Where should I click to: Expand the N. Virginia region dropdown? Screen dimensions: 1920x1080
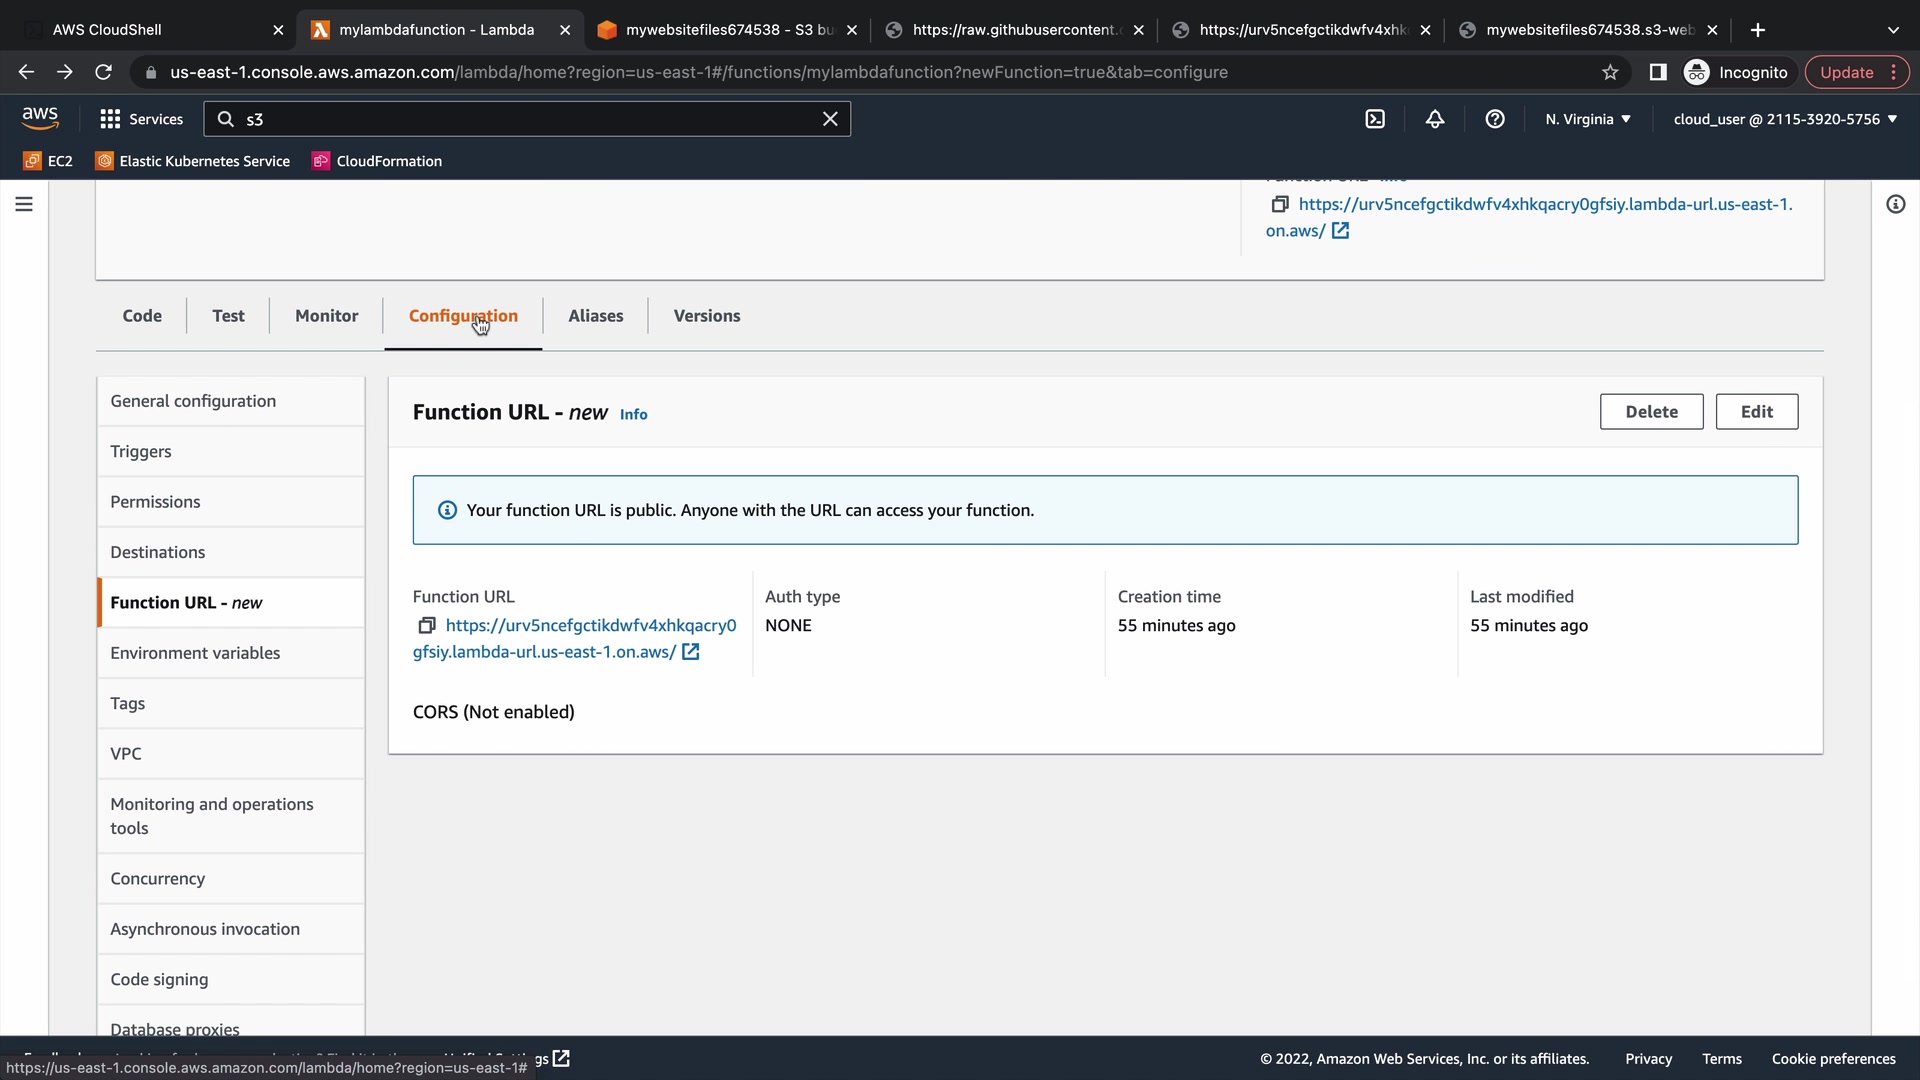1587,119
